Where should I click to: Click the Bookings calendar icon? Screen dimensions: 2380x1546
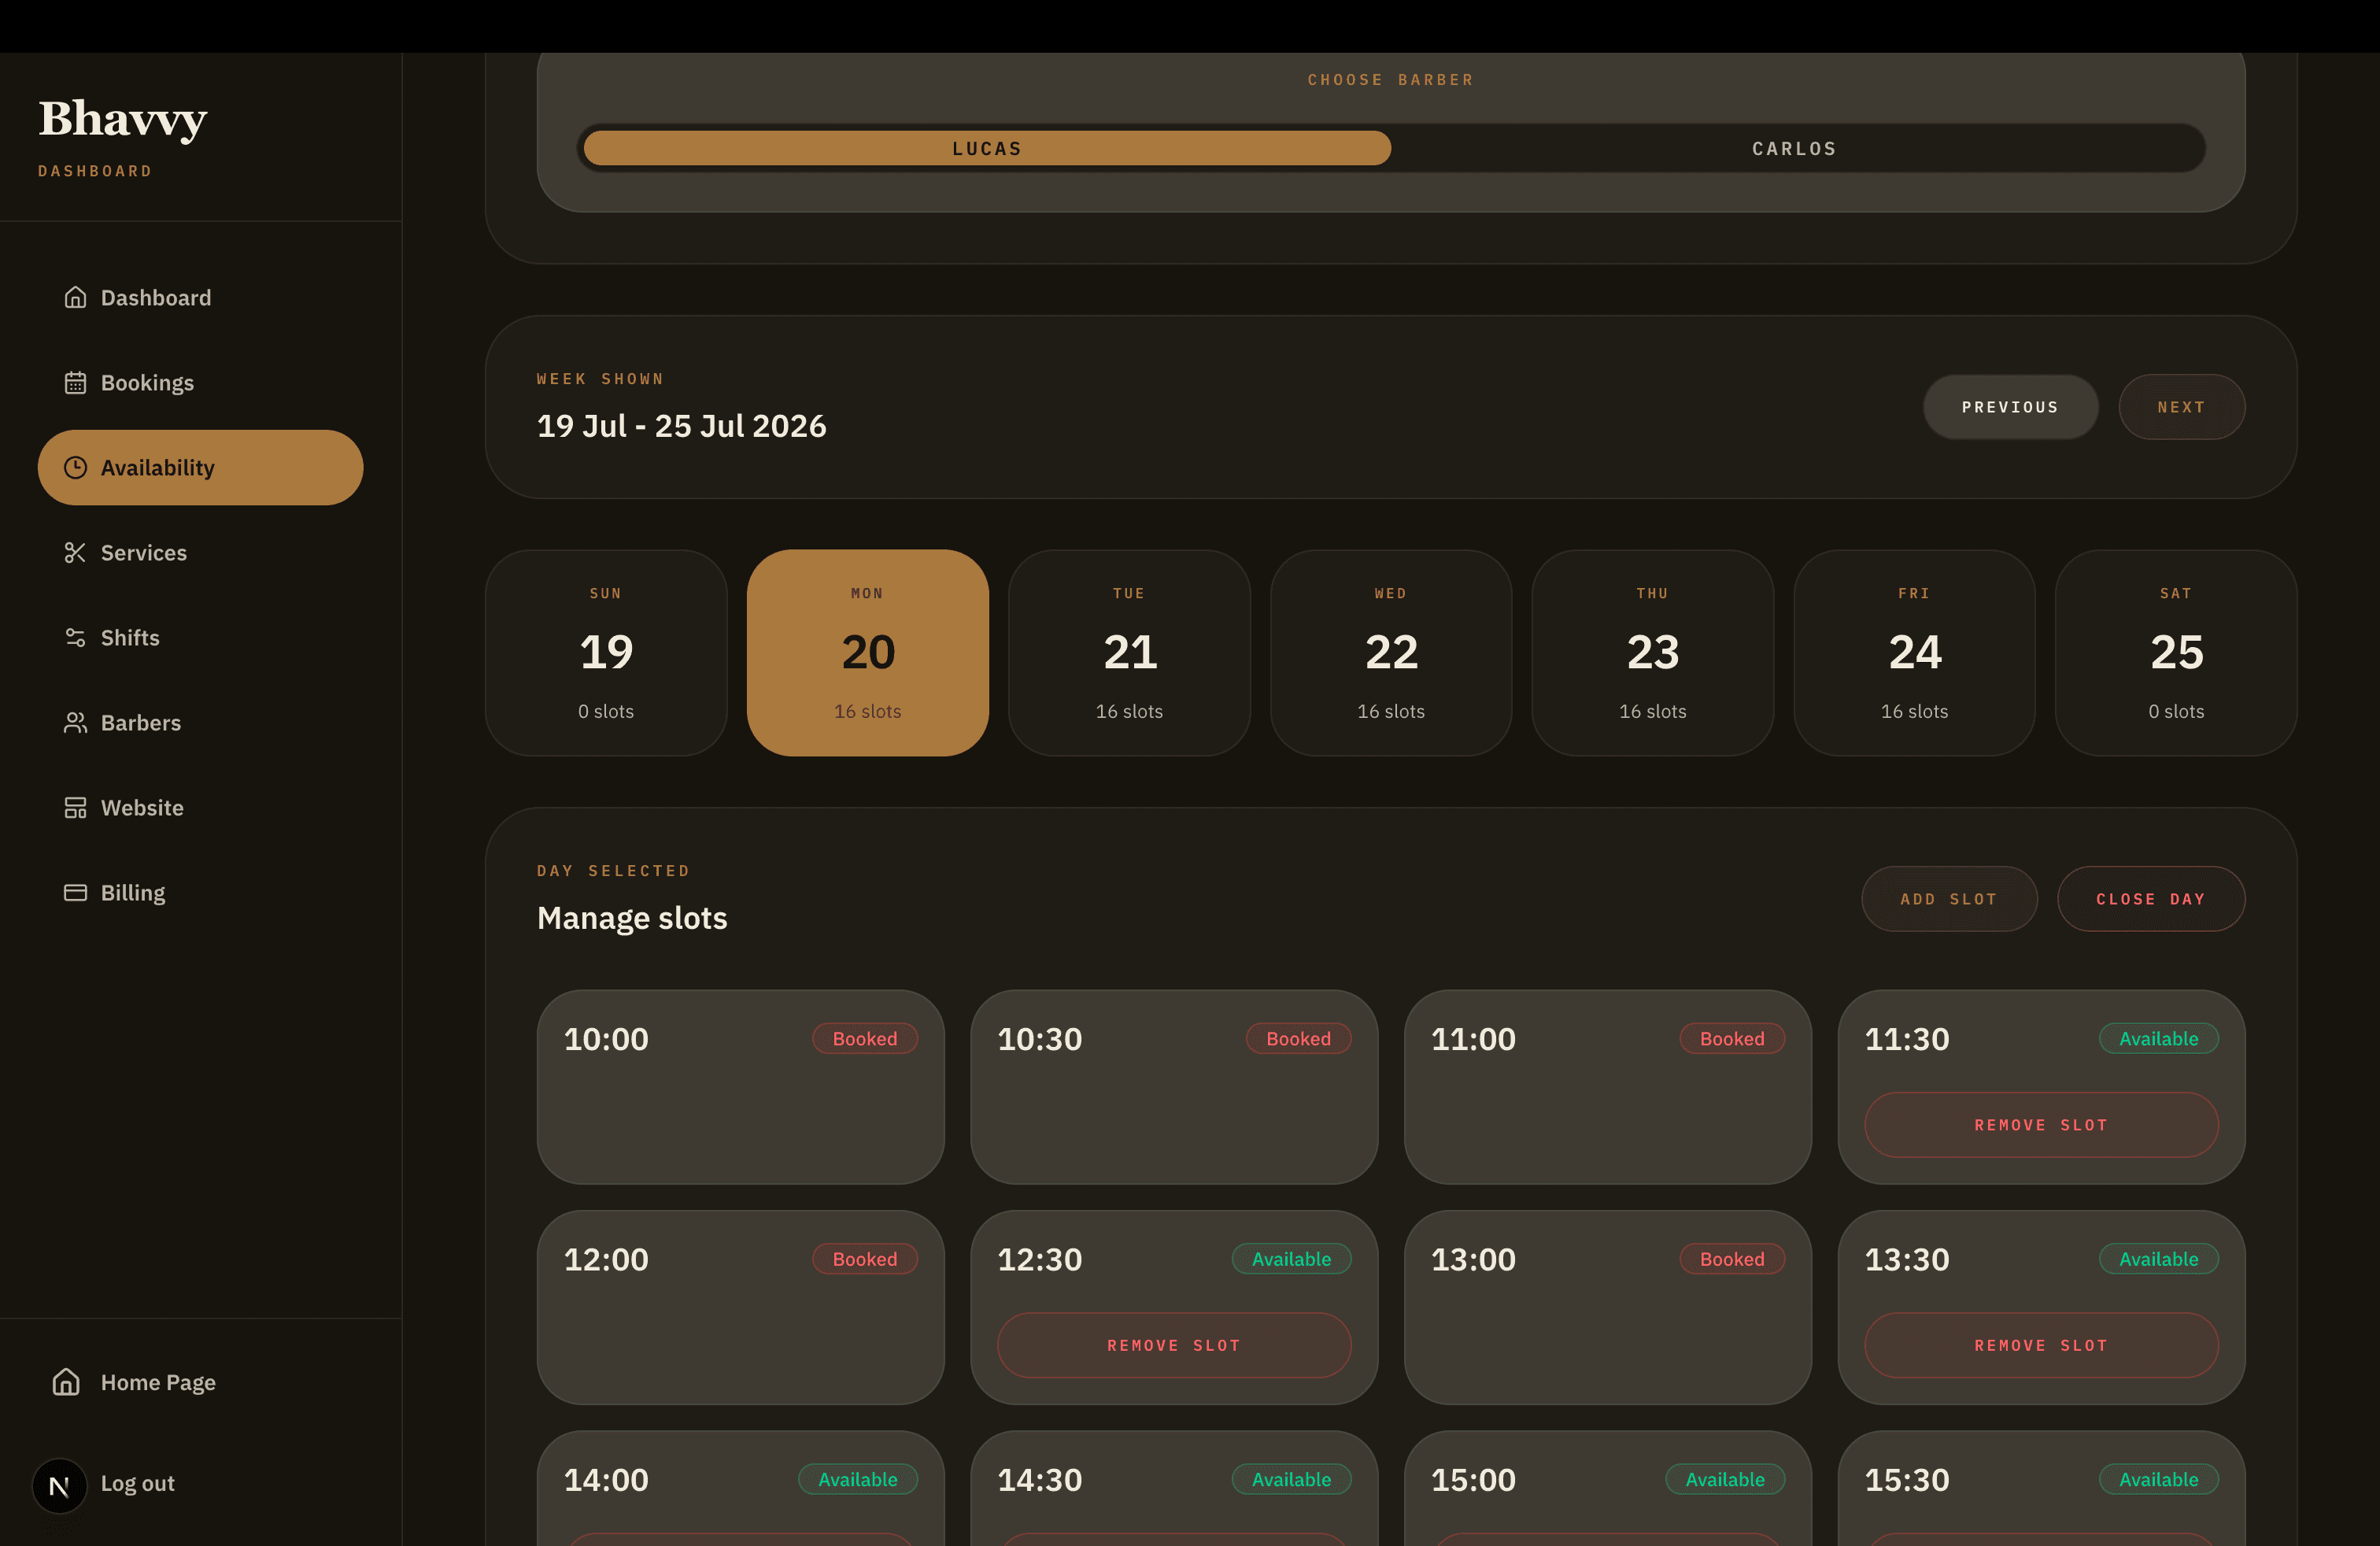tap(75, 383)
